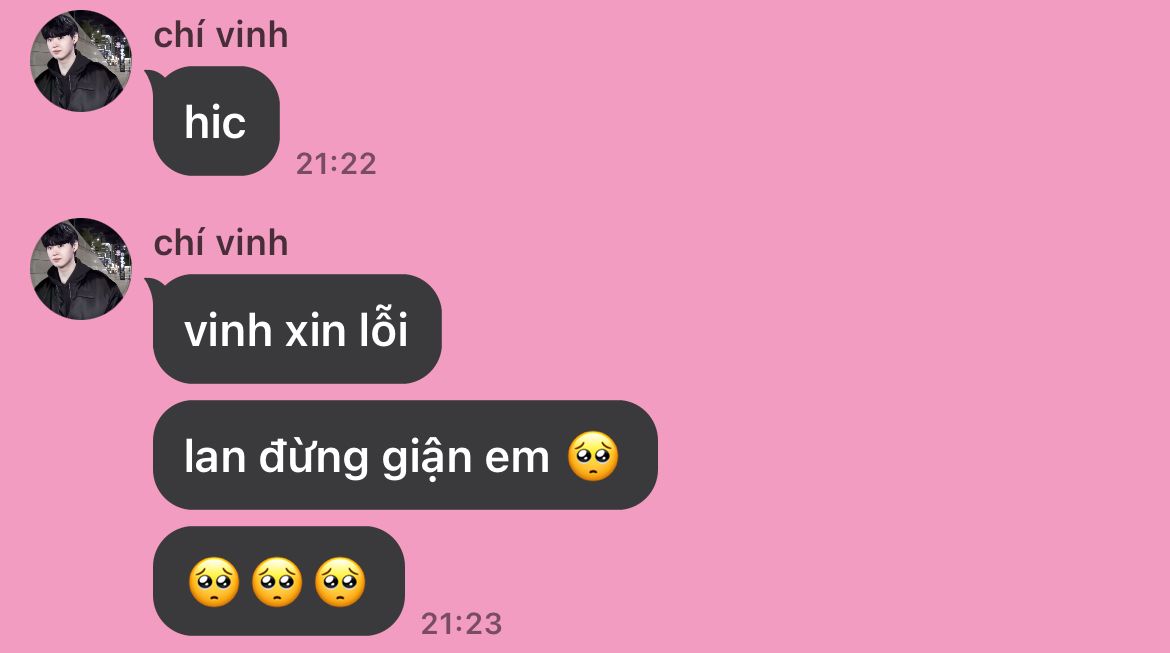1170x653 pixels.
Task: Open chí vinh's avatar beside the "hic" message
Action: pos(81,61)
